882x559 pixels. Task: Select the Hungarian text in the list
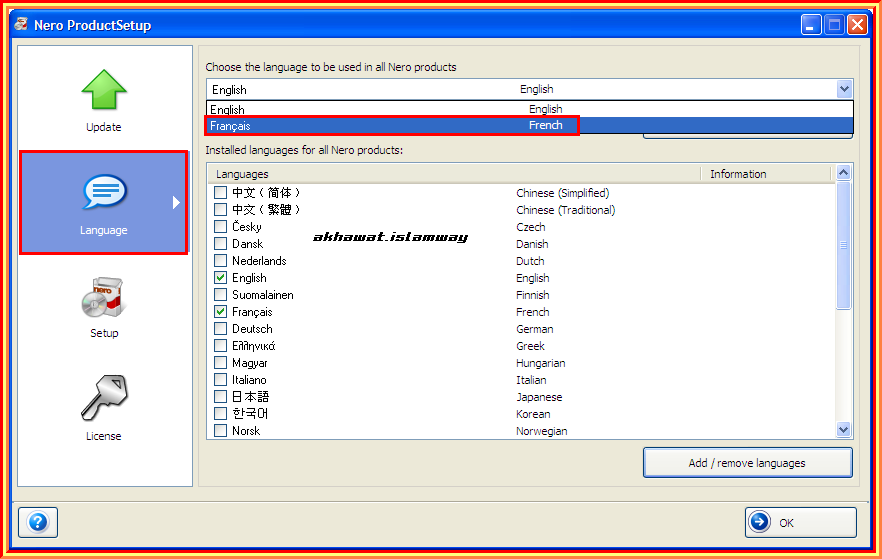tap(541, 363)
